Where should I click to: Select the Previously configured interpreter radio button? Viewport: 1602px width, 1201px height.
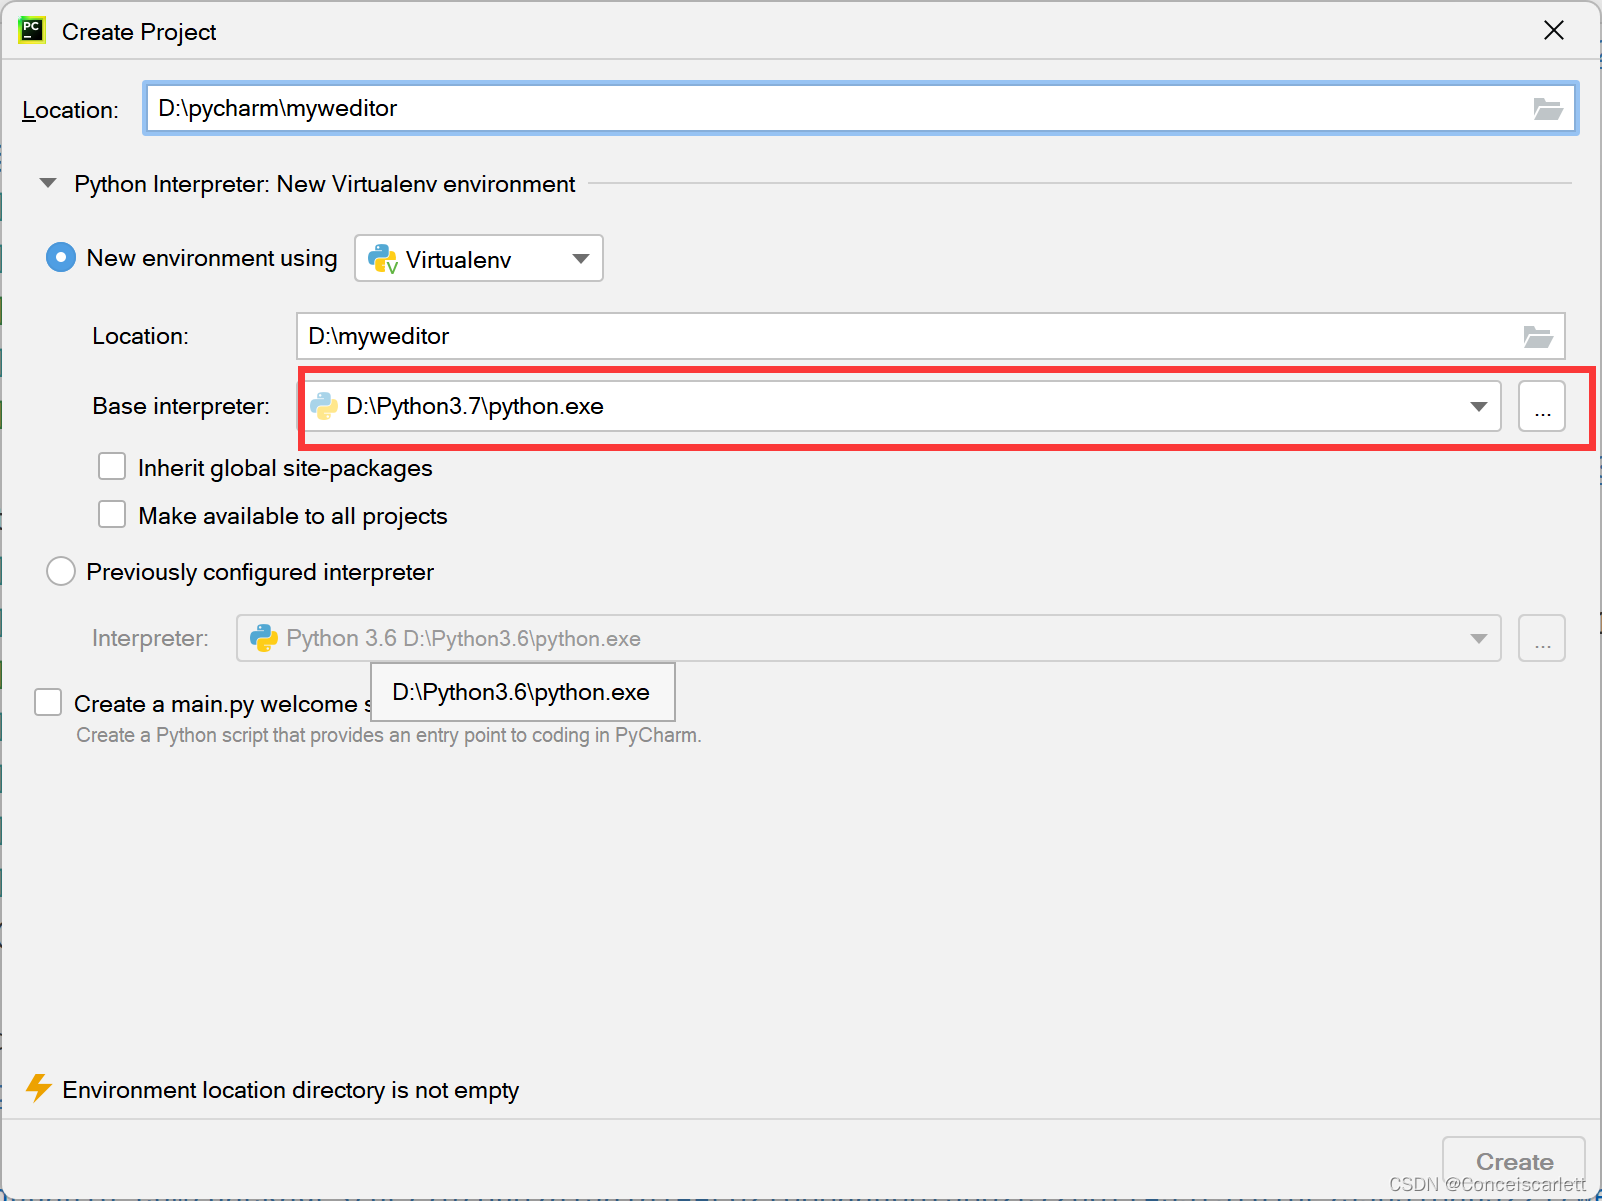click(x=60, y=571)
